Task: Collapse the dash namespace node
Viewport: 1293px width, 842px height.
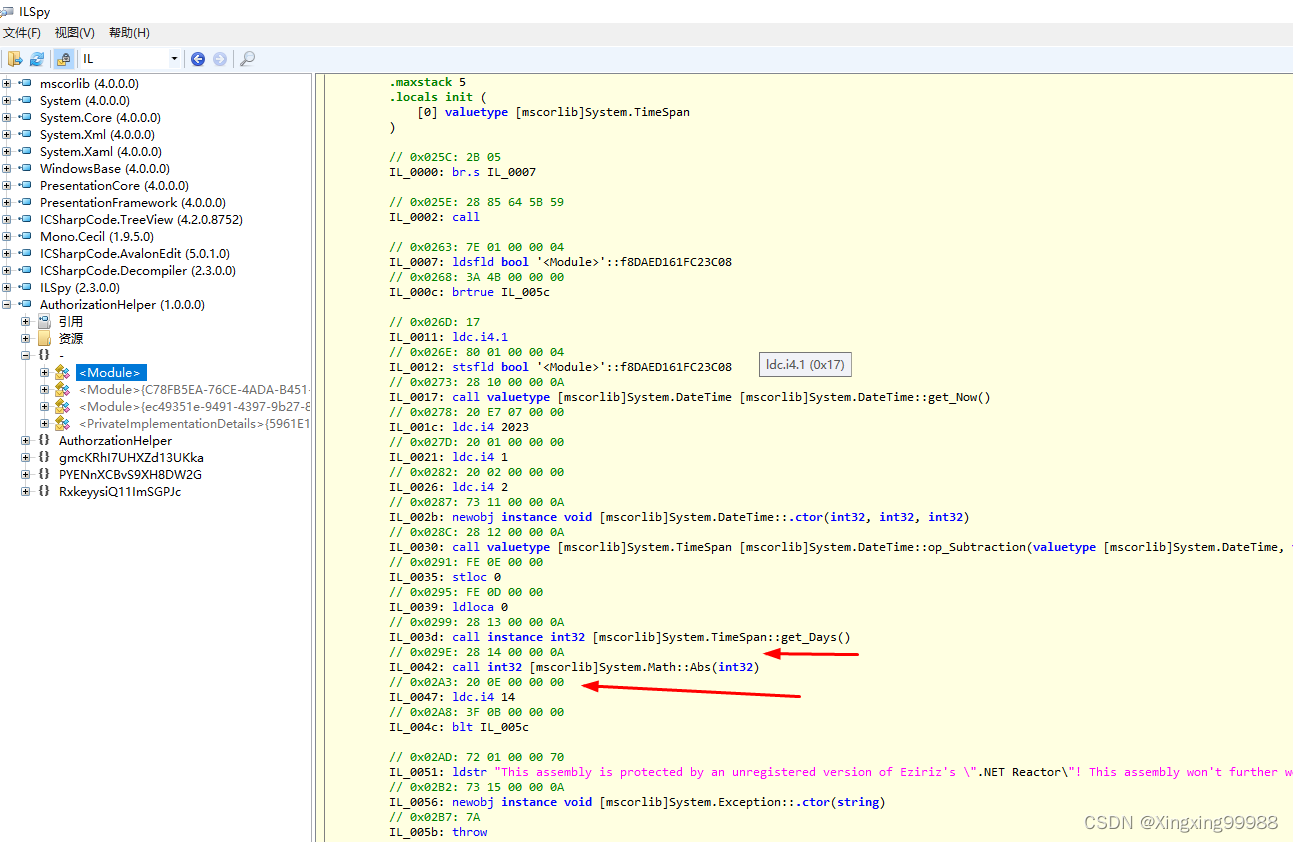Action: coord(25,355)
